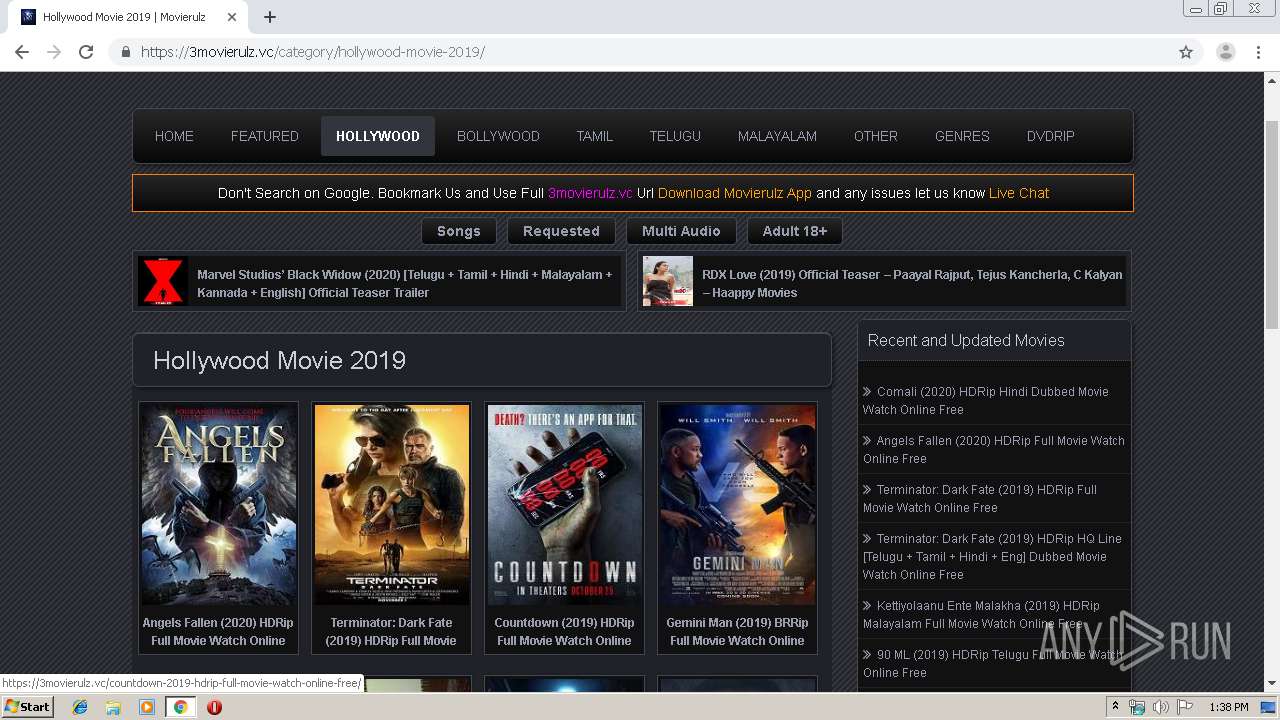Open the OTHER menu item

click(876, 136)
